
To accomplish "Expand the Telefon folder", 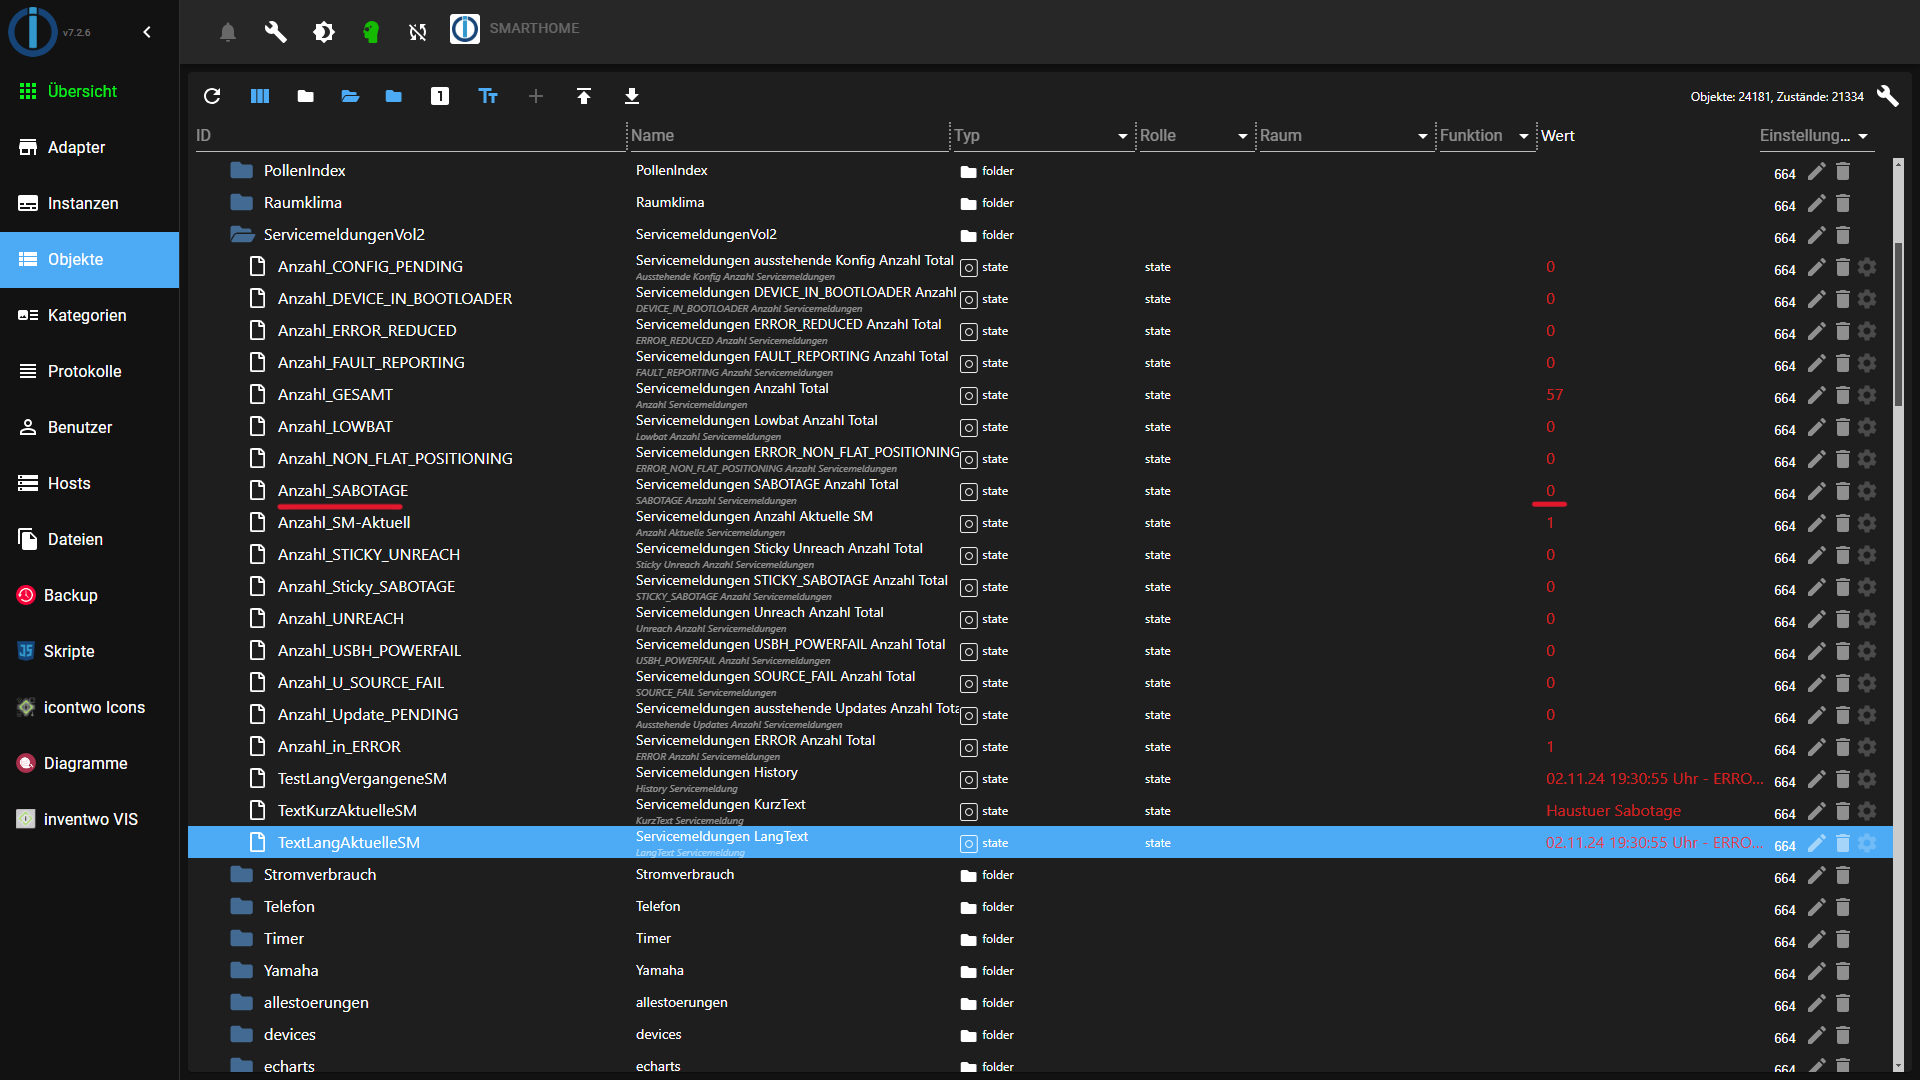I will point(241,907).
